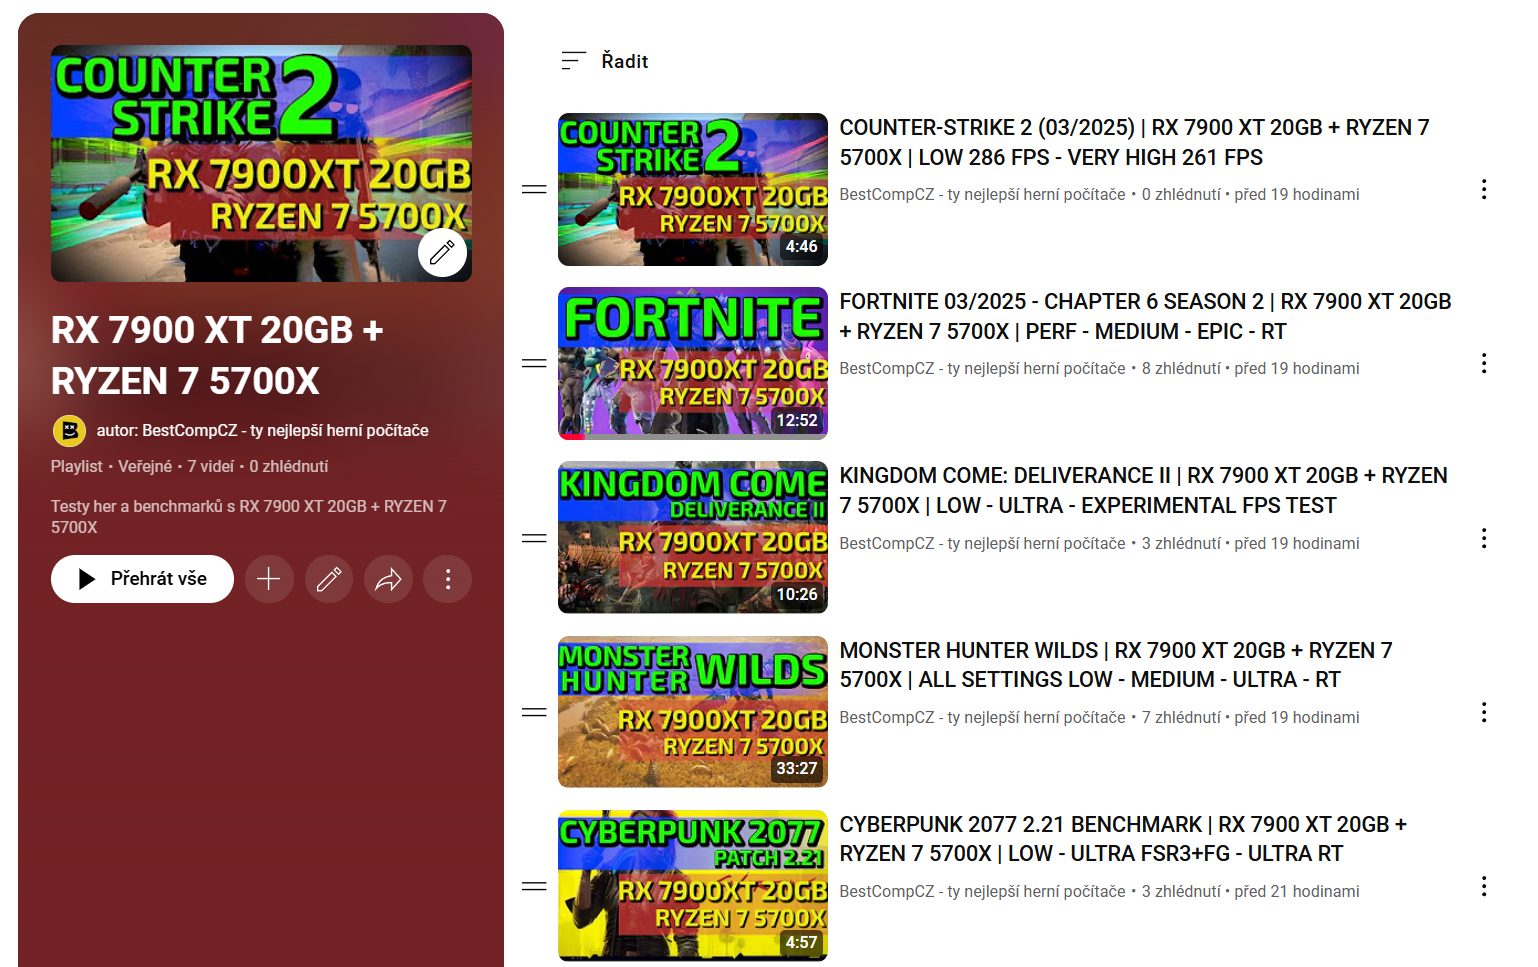Open channel name under Monster Hunter Wilds
This screenshot has height=967, width=1538.
(x=982, y=717)
